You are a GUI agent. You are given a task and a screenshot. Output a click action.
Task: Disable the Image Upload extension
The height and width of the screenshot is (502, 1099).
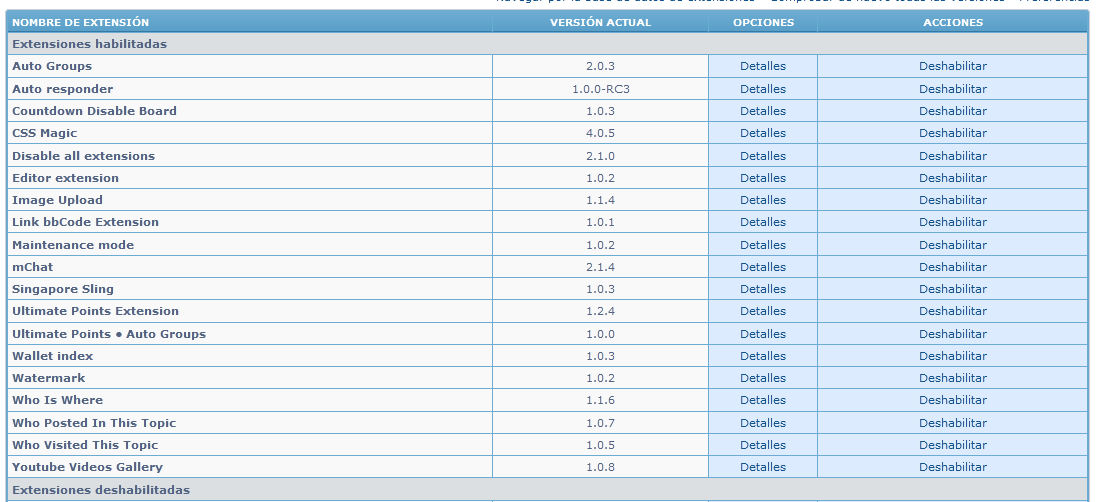pos(953,200)
